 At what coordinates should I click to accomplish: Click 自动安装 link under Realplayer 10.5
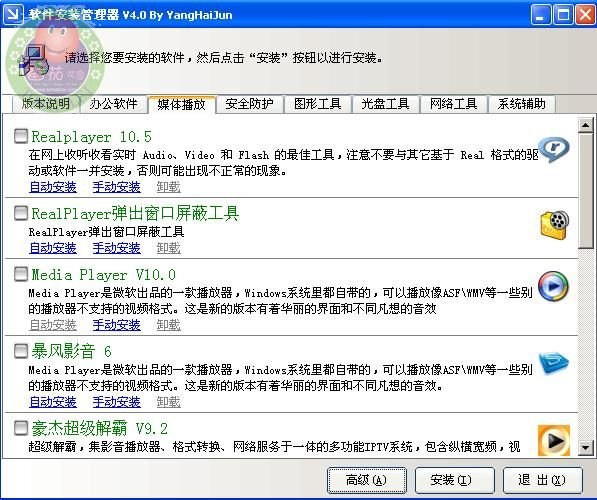pos(53,187)
